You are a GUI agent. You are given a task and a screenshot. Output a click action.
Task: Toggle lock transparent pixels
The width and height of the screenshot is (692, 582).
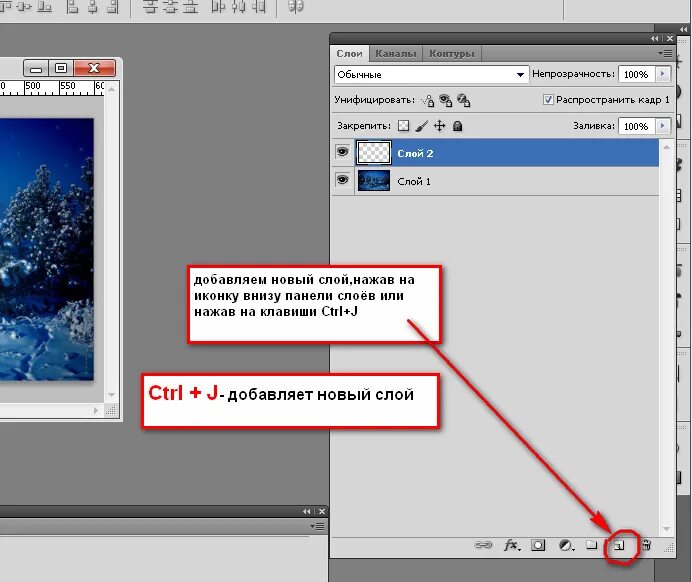click(403, 126)
